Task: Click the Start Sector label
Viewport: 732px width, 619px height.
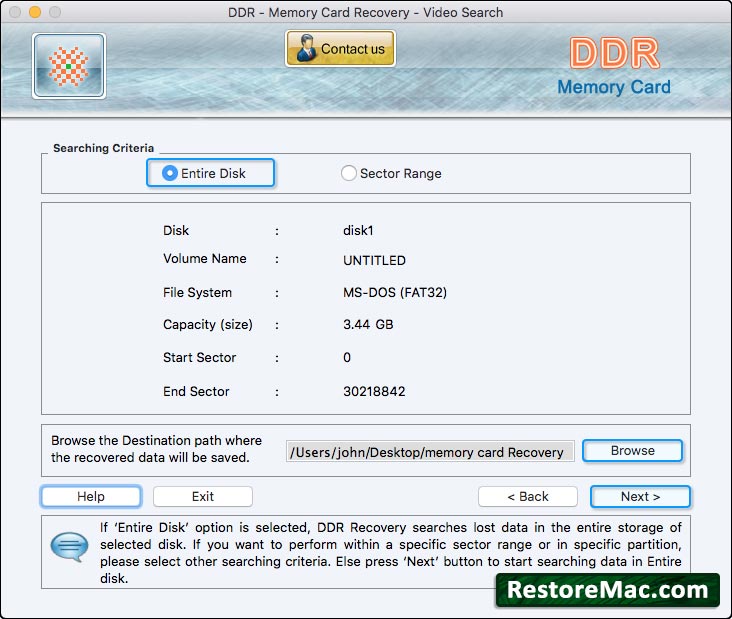Action: (199, 358)
